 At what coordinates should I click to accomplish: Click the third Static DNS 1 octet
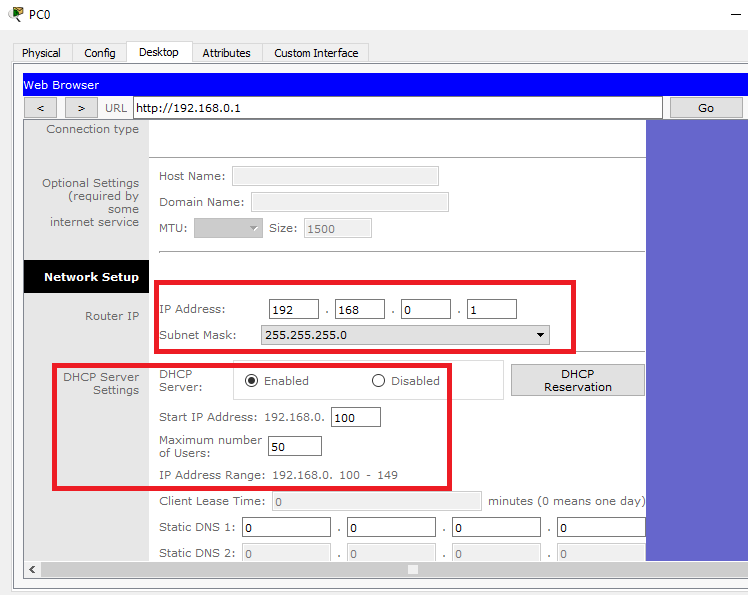[x=496, y=527]
